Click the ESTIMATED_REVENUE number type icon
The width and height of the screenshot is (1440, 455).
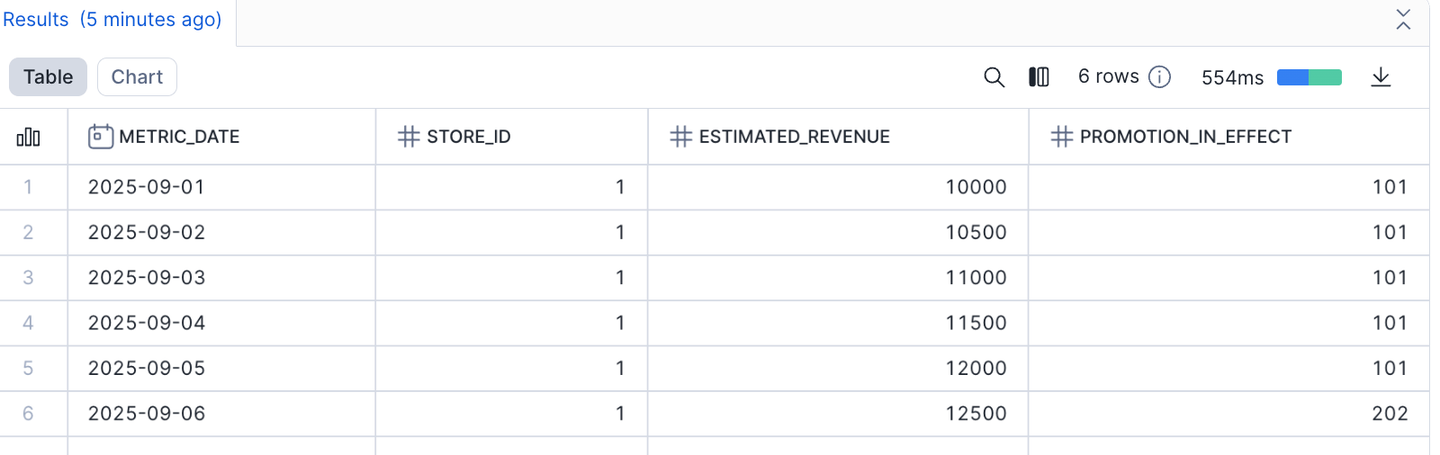click(x=680, y=137)
